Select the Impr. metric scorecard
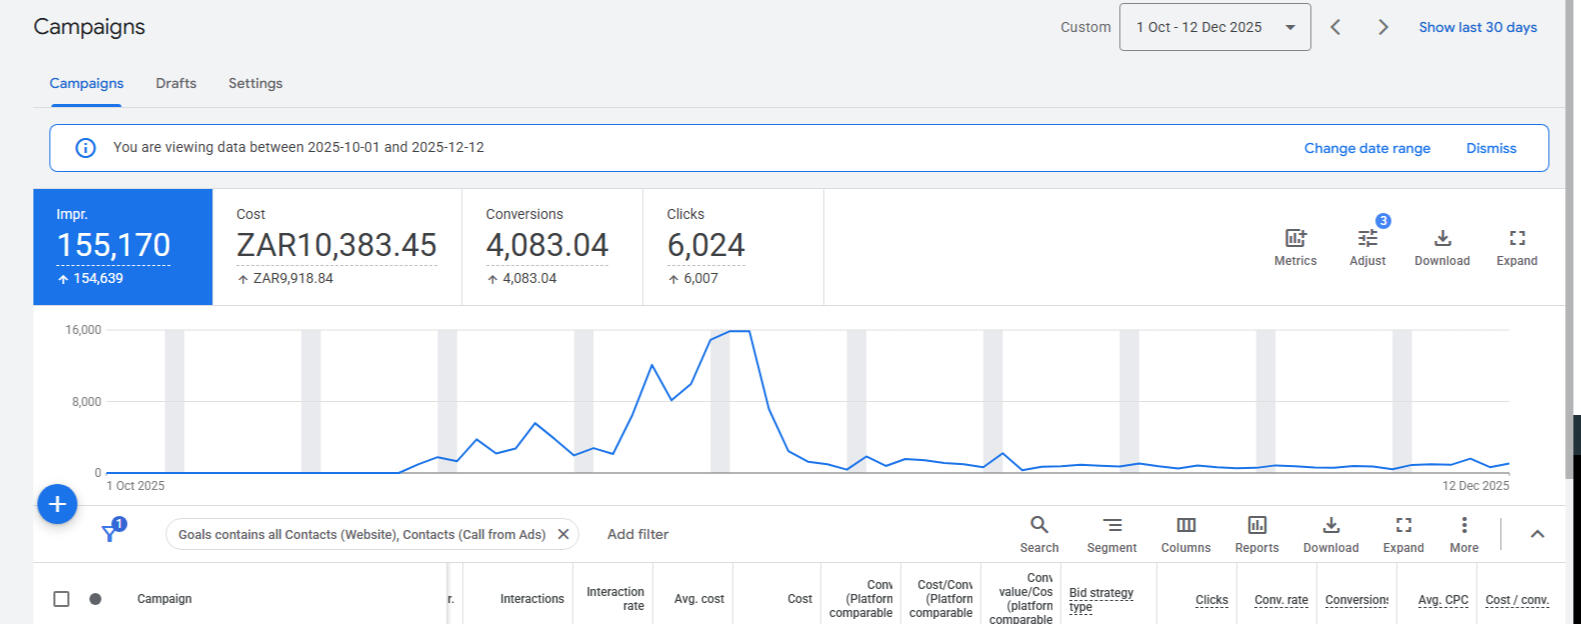Image resolution: width=1581 pixels, height=624 pixels. tap(122, 246)
